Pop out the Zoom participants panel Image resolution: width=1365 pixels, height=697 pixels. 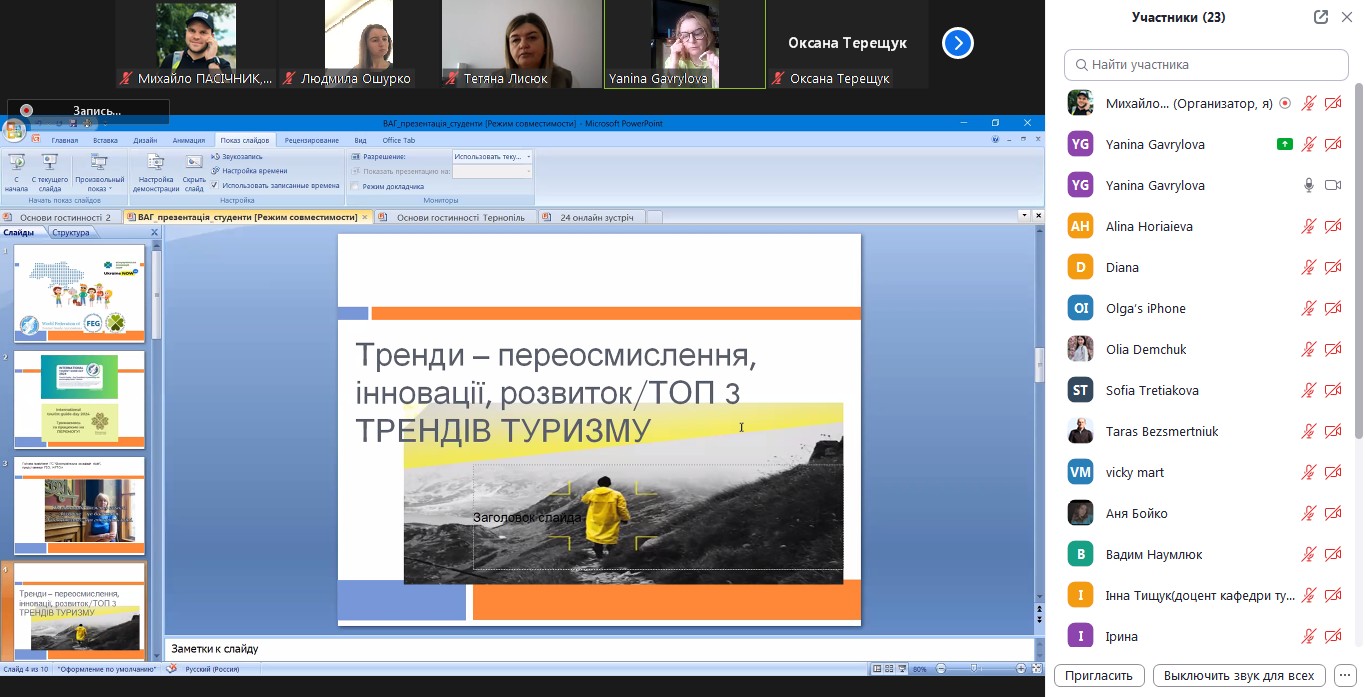1321,17
